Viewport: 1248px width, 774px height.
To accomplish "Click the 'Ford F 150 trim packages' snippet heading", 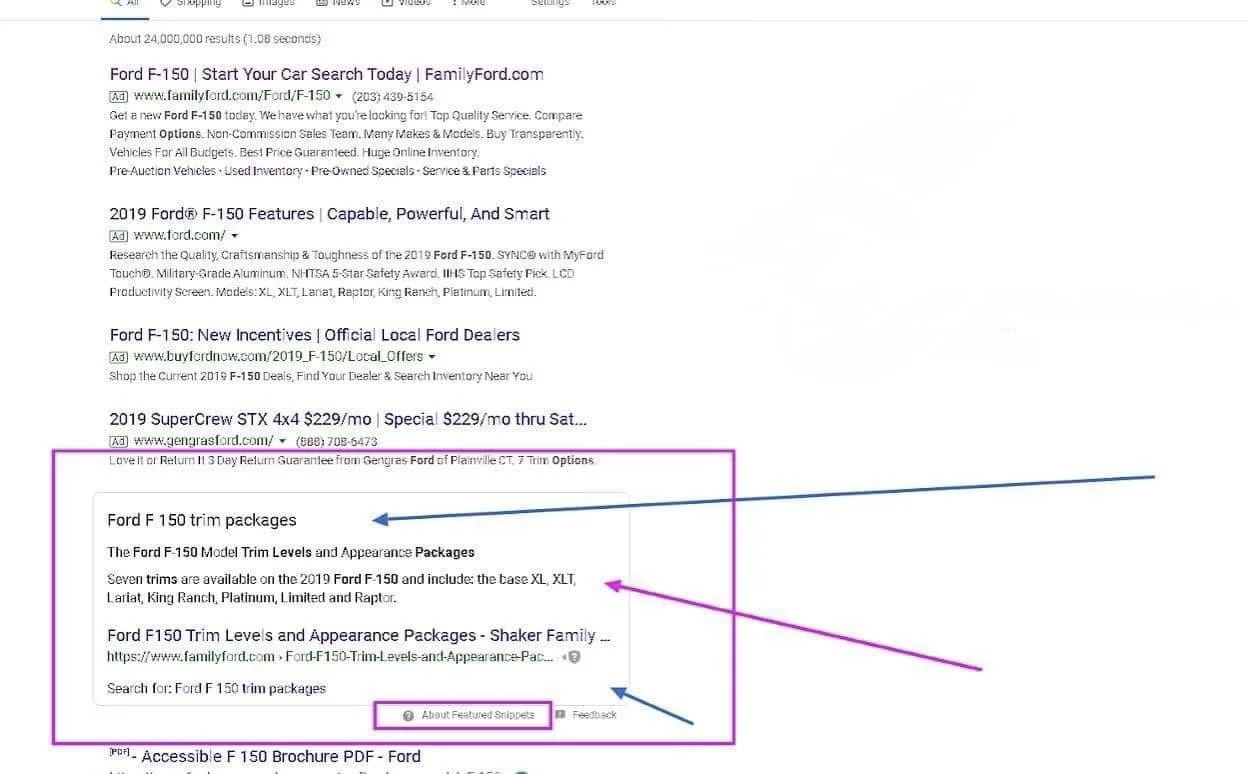I will [202, 520].
